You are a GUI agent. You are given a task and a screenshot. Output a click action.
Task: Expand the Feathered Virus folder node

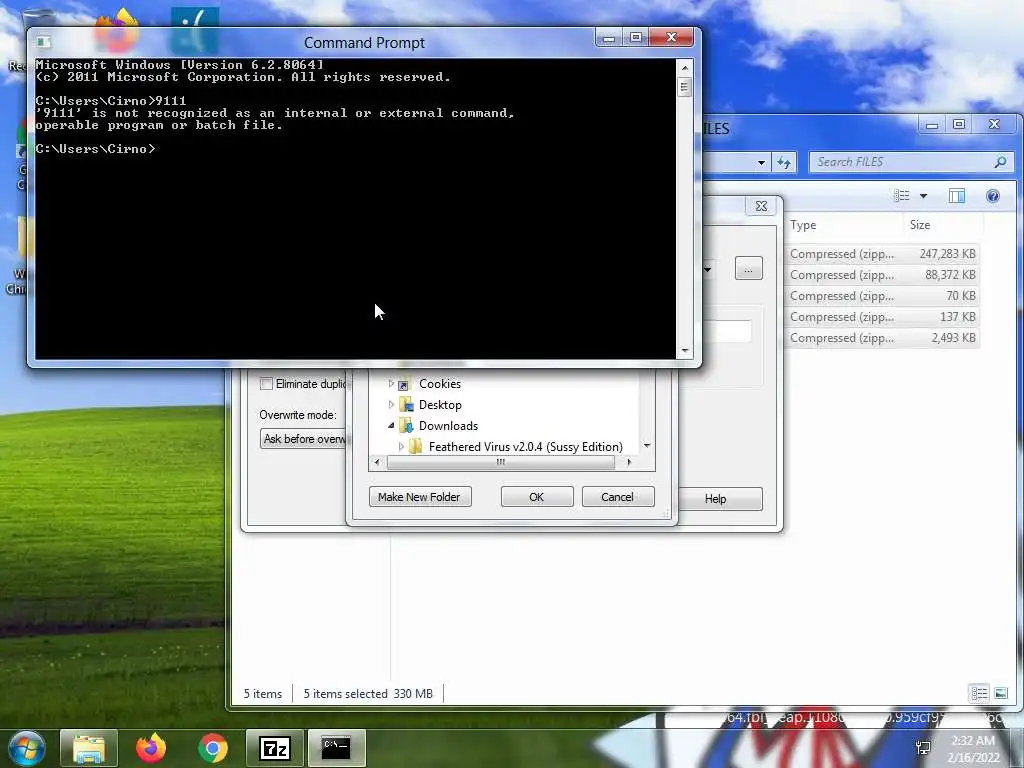point(402,447)
